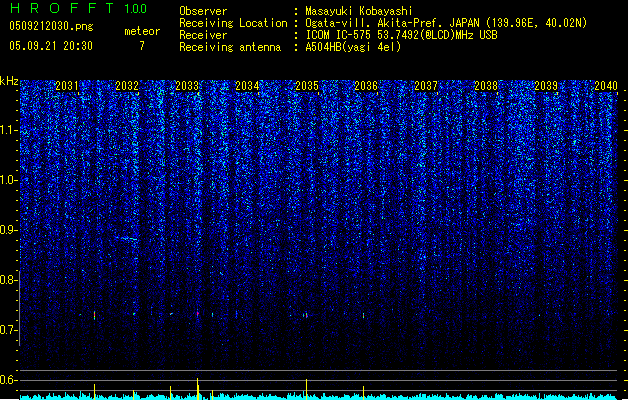Select observer name Masayuki Kobayashi
This screenshot has width=629, height=400.
[x=359, y=11]
